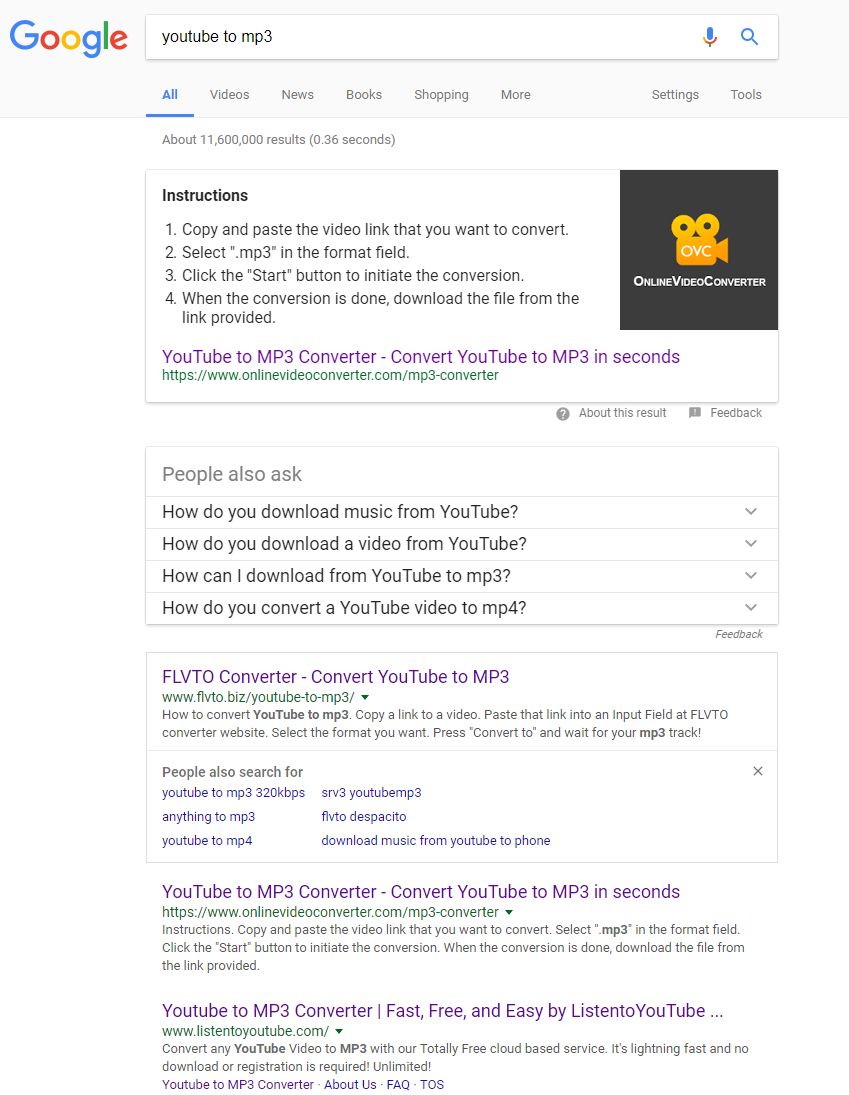
Task: Open the FLVTO Converter result link
Action: click(335, 677)
